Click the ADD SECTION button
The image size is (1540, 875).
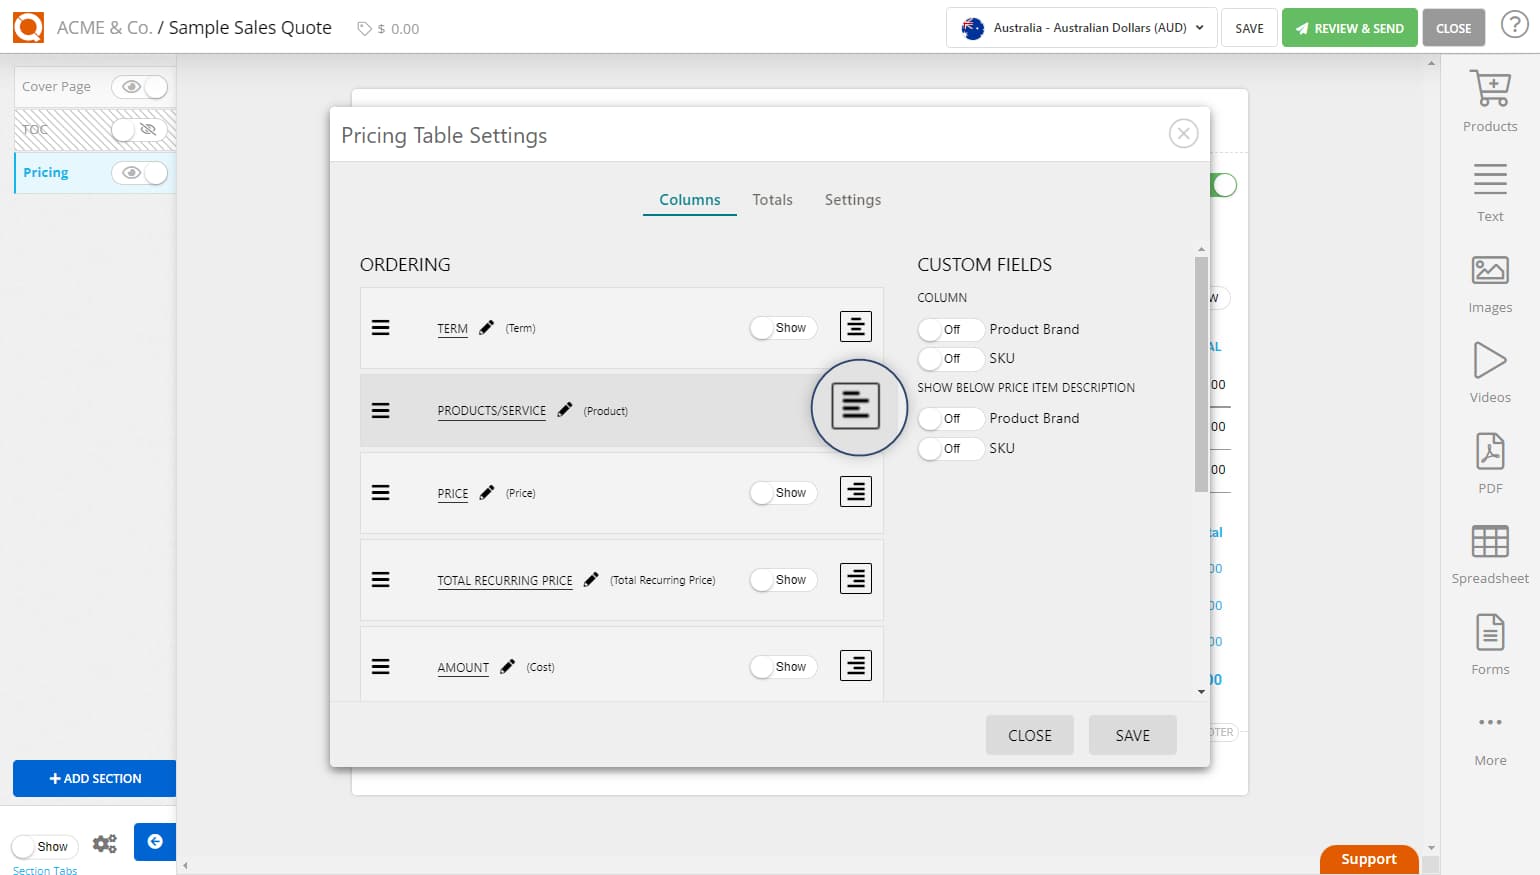coord(94,778)
